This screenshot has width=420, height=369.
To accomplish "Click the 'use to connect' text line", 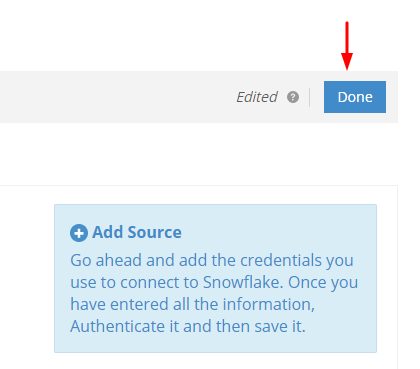I will (x=214, y=282).
